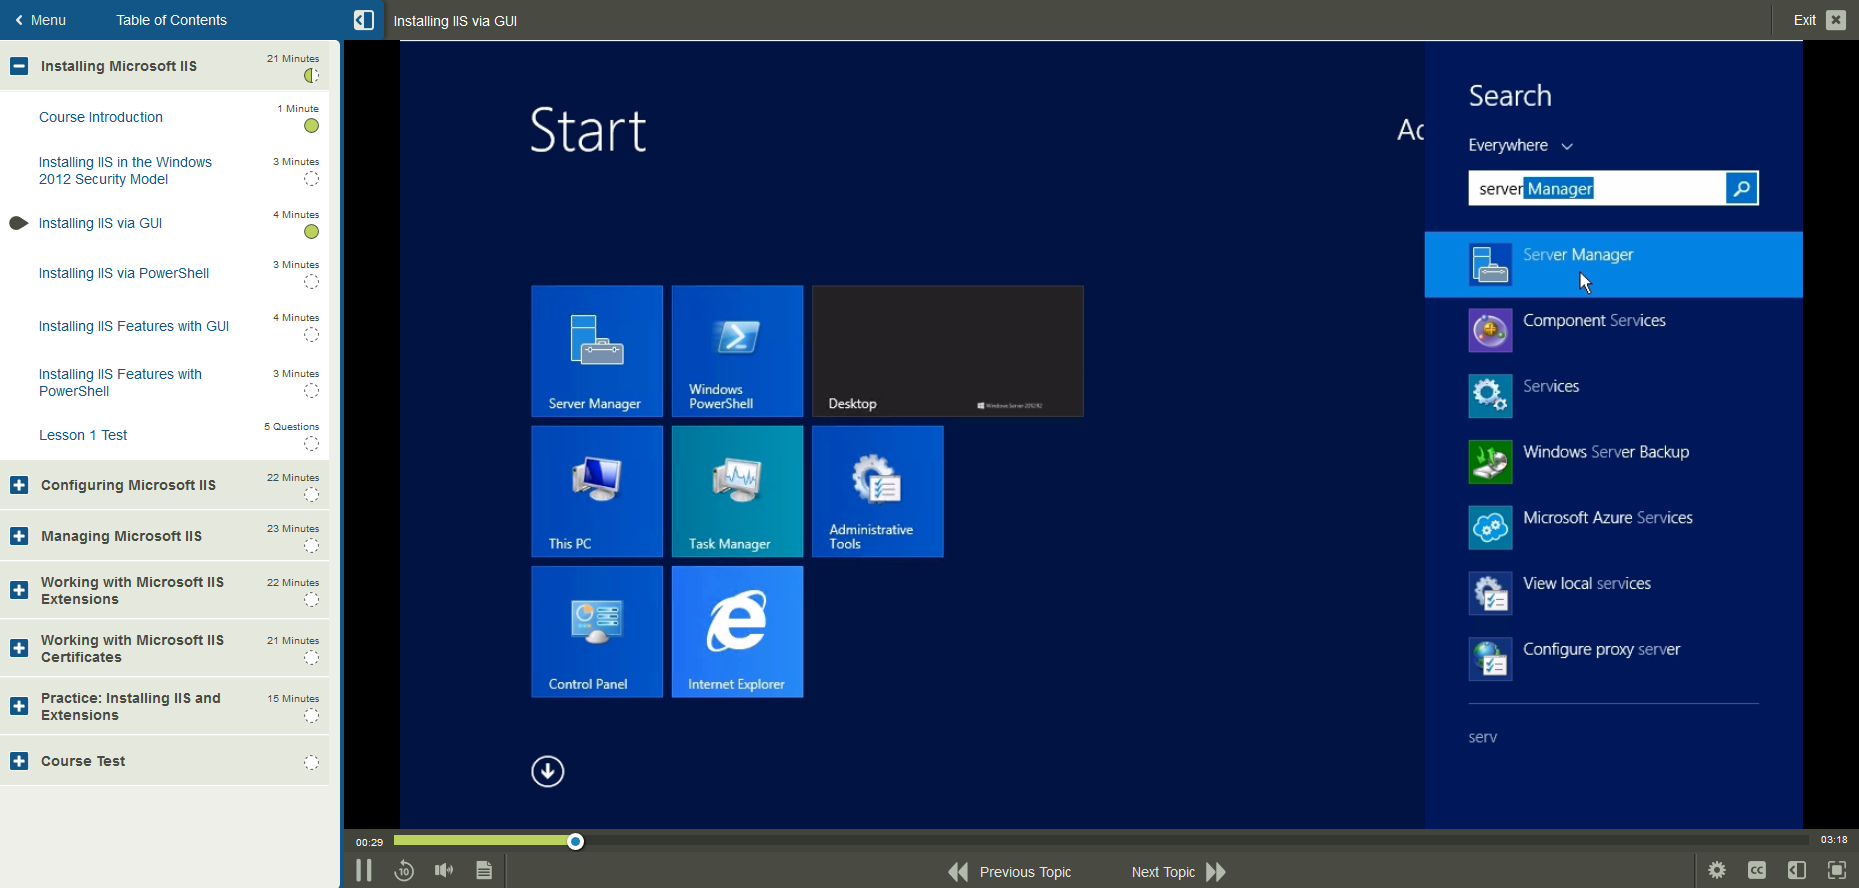The height and width of the screenshot is (888, 1859).
Task: Click the 'serv' search suggestion
Action: [1482, 737]
